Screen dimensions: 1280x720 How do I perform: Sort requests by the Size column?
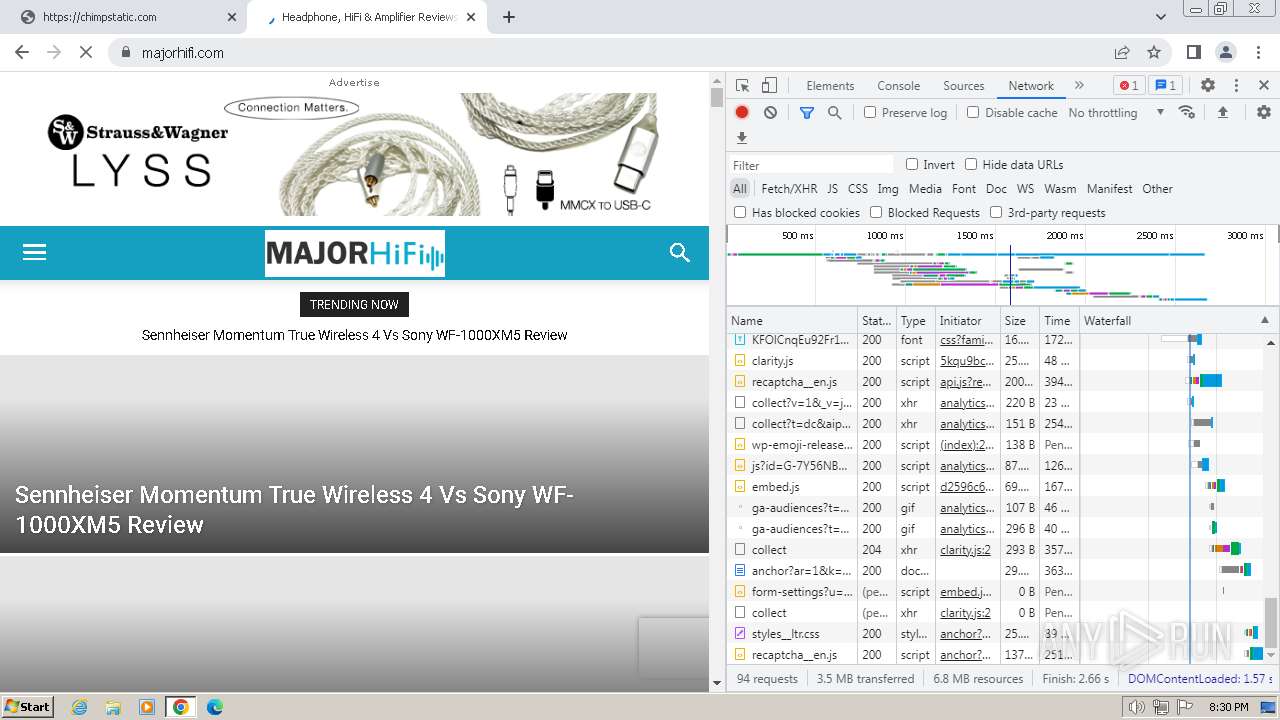(1020, 321)
